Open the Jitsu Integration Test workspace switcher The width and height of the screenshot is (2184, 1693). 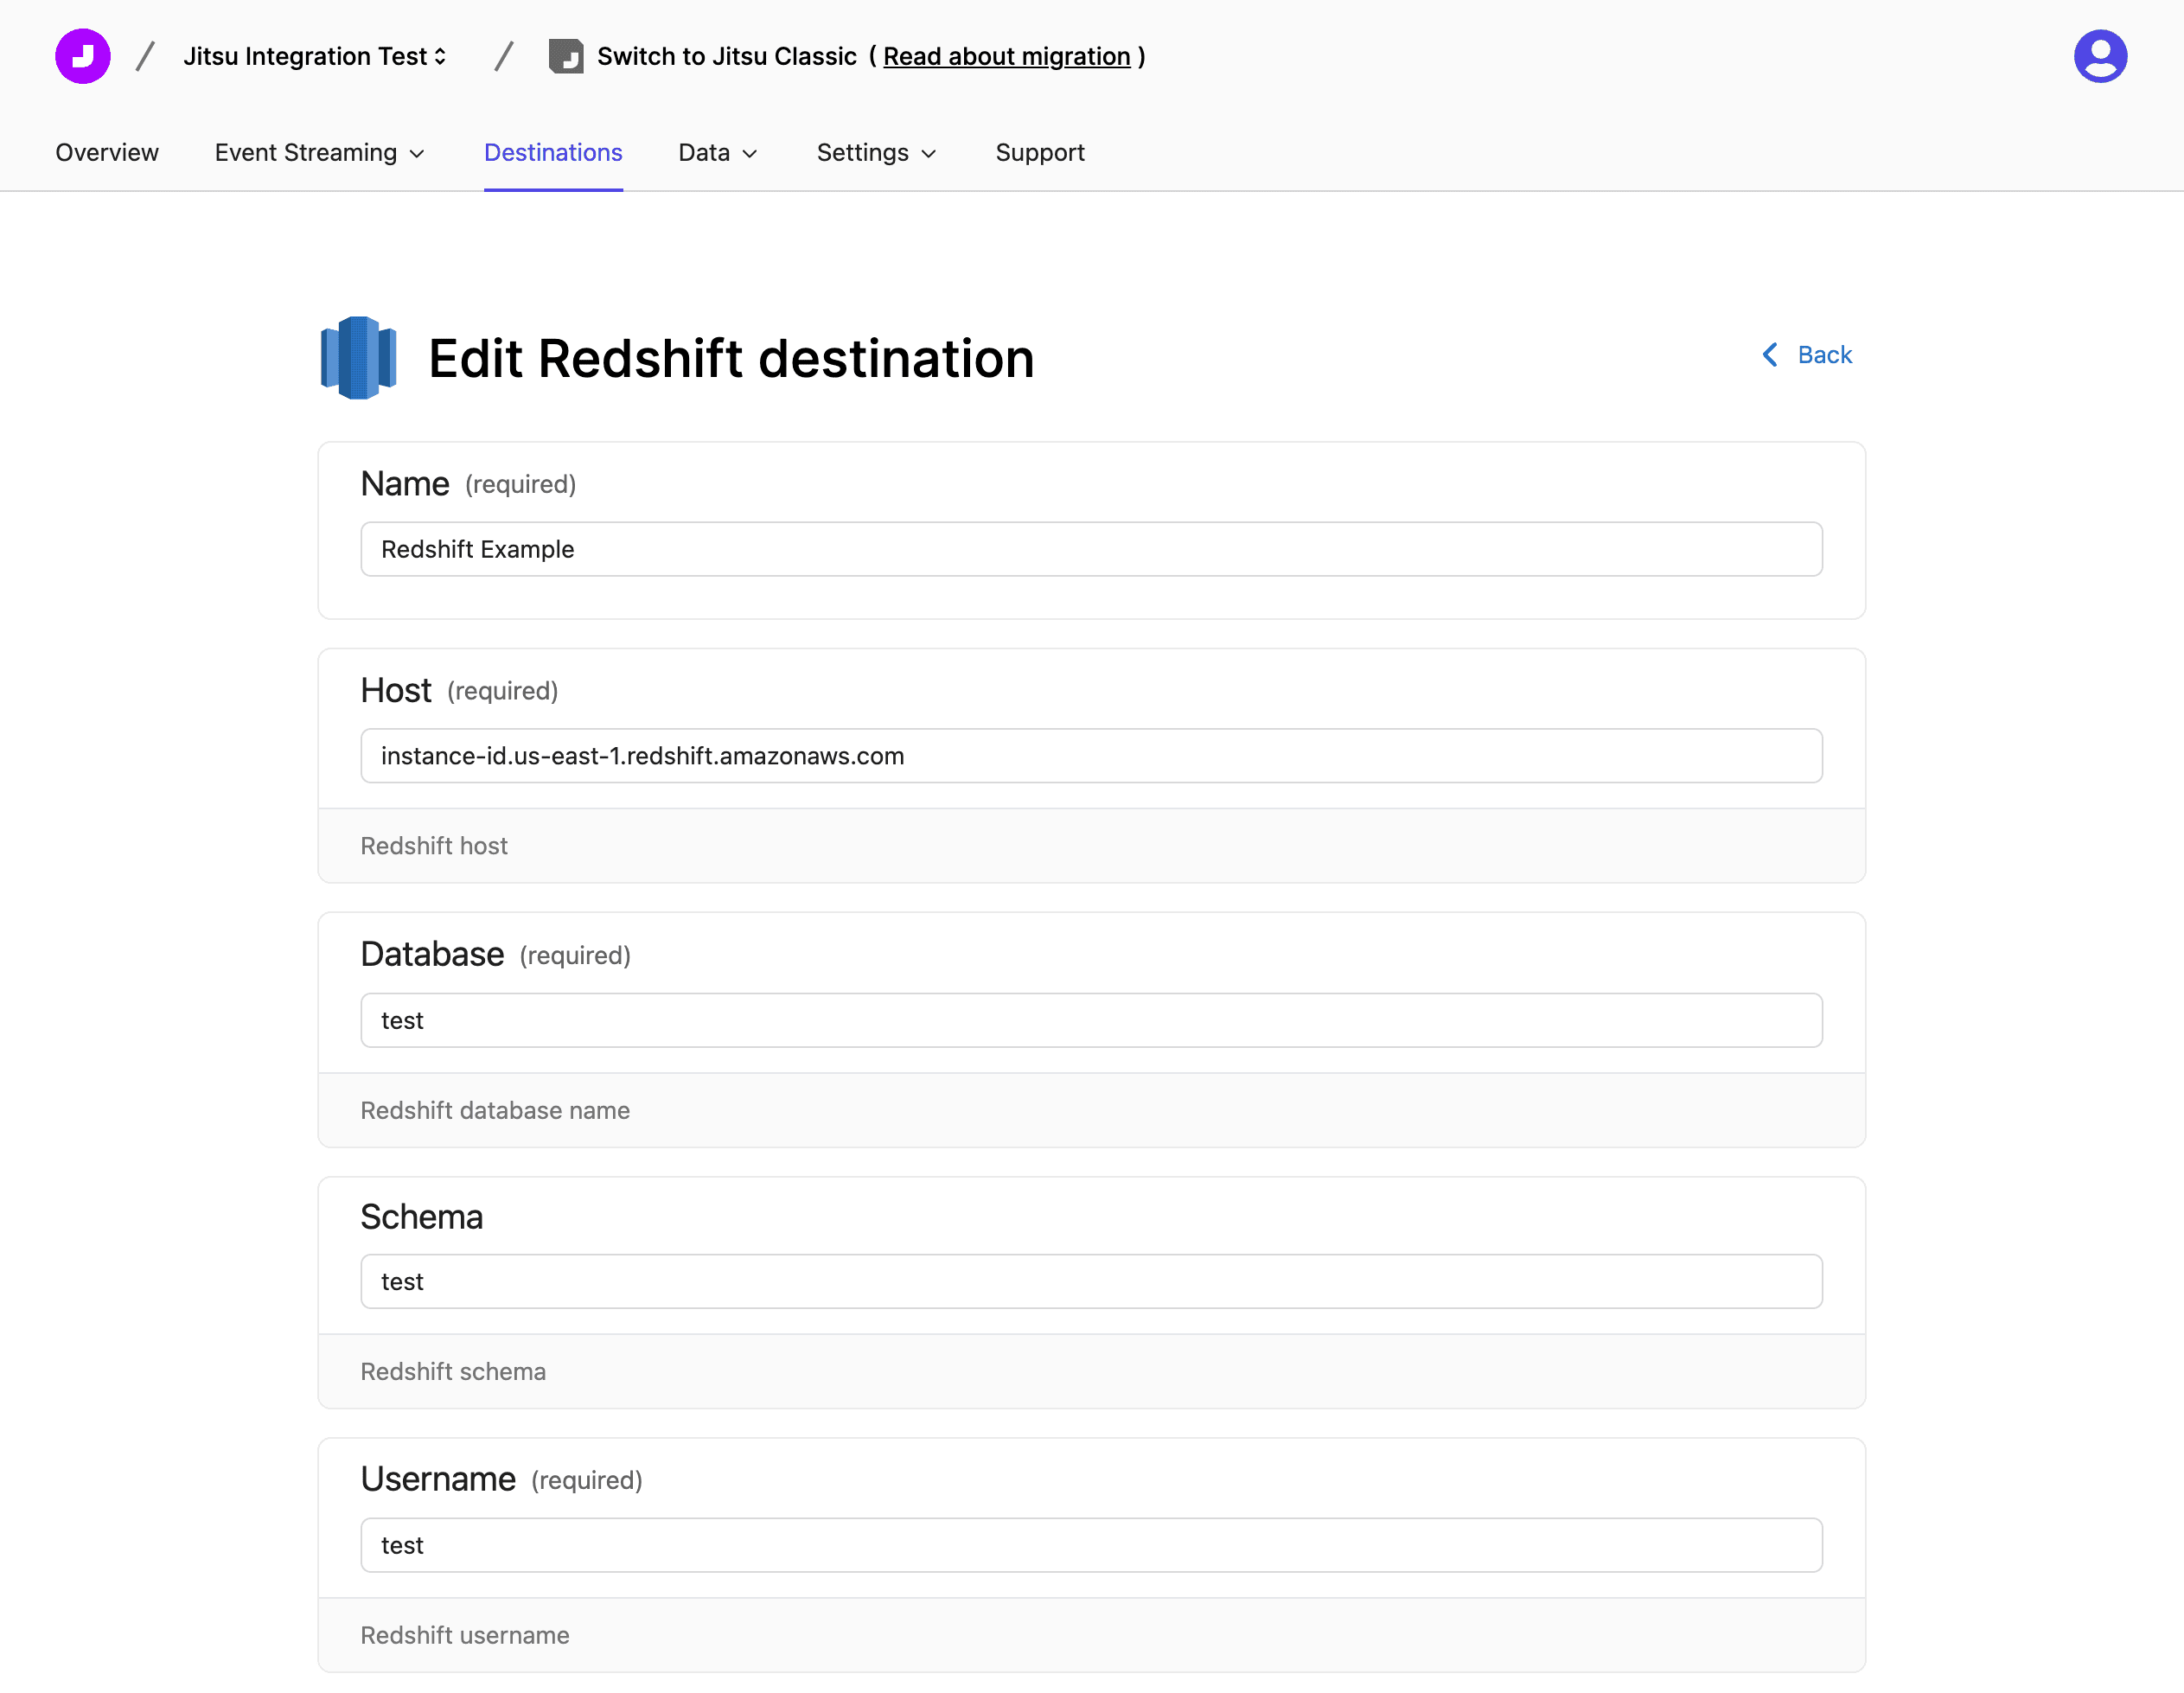[314, 56]
